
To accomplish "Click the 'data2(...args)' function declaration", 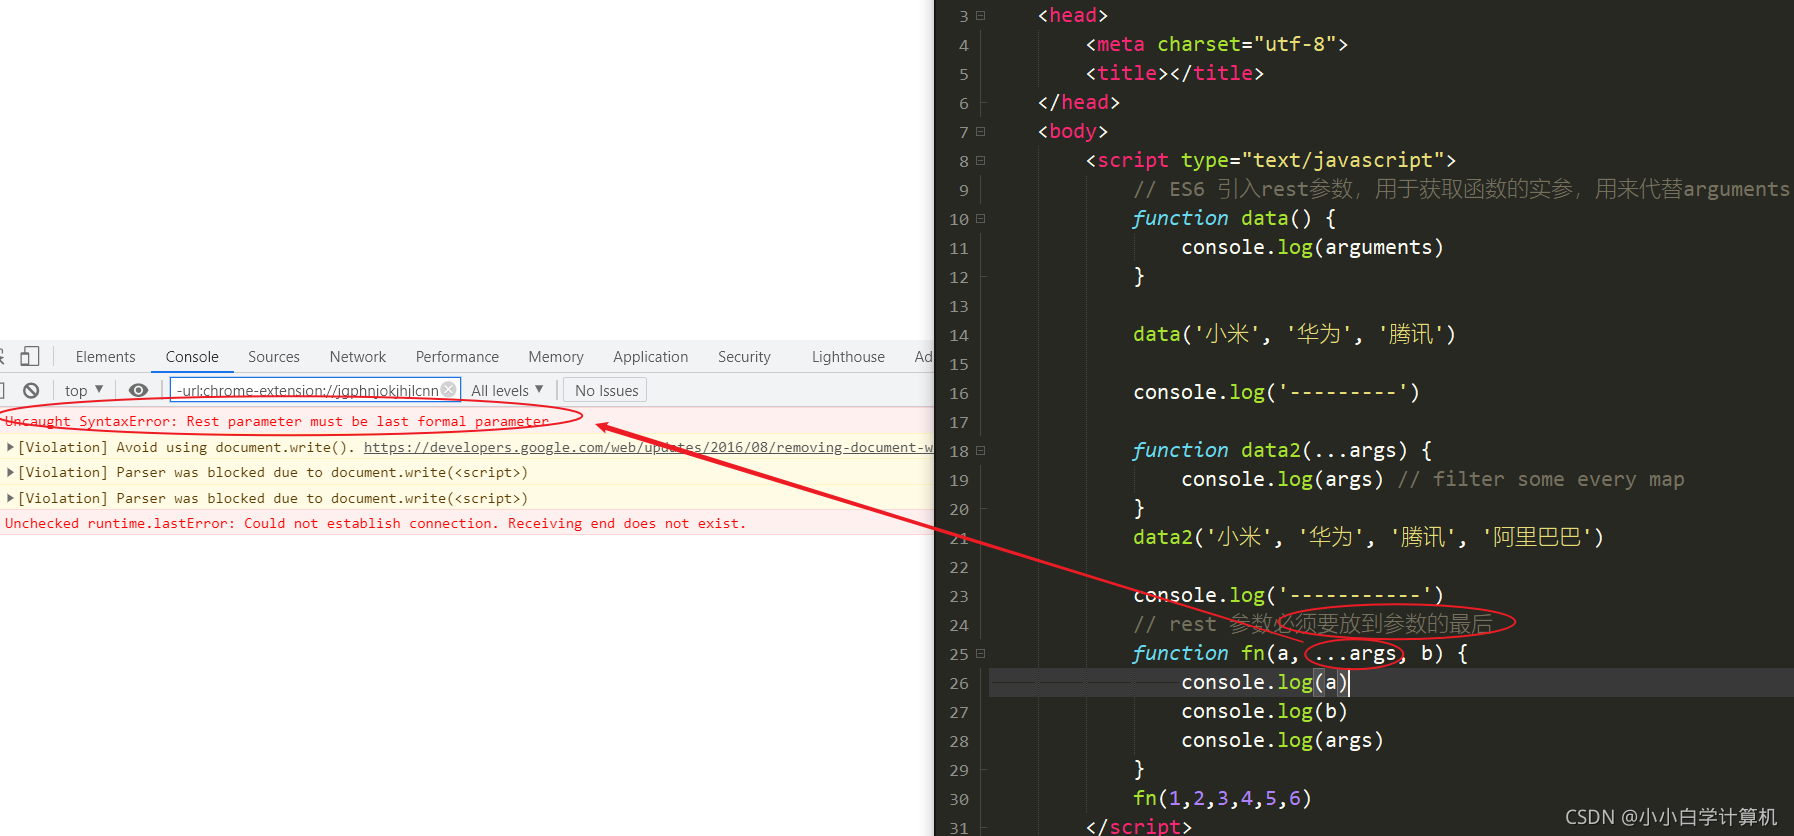I will [1282, 450].
